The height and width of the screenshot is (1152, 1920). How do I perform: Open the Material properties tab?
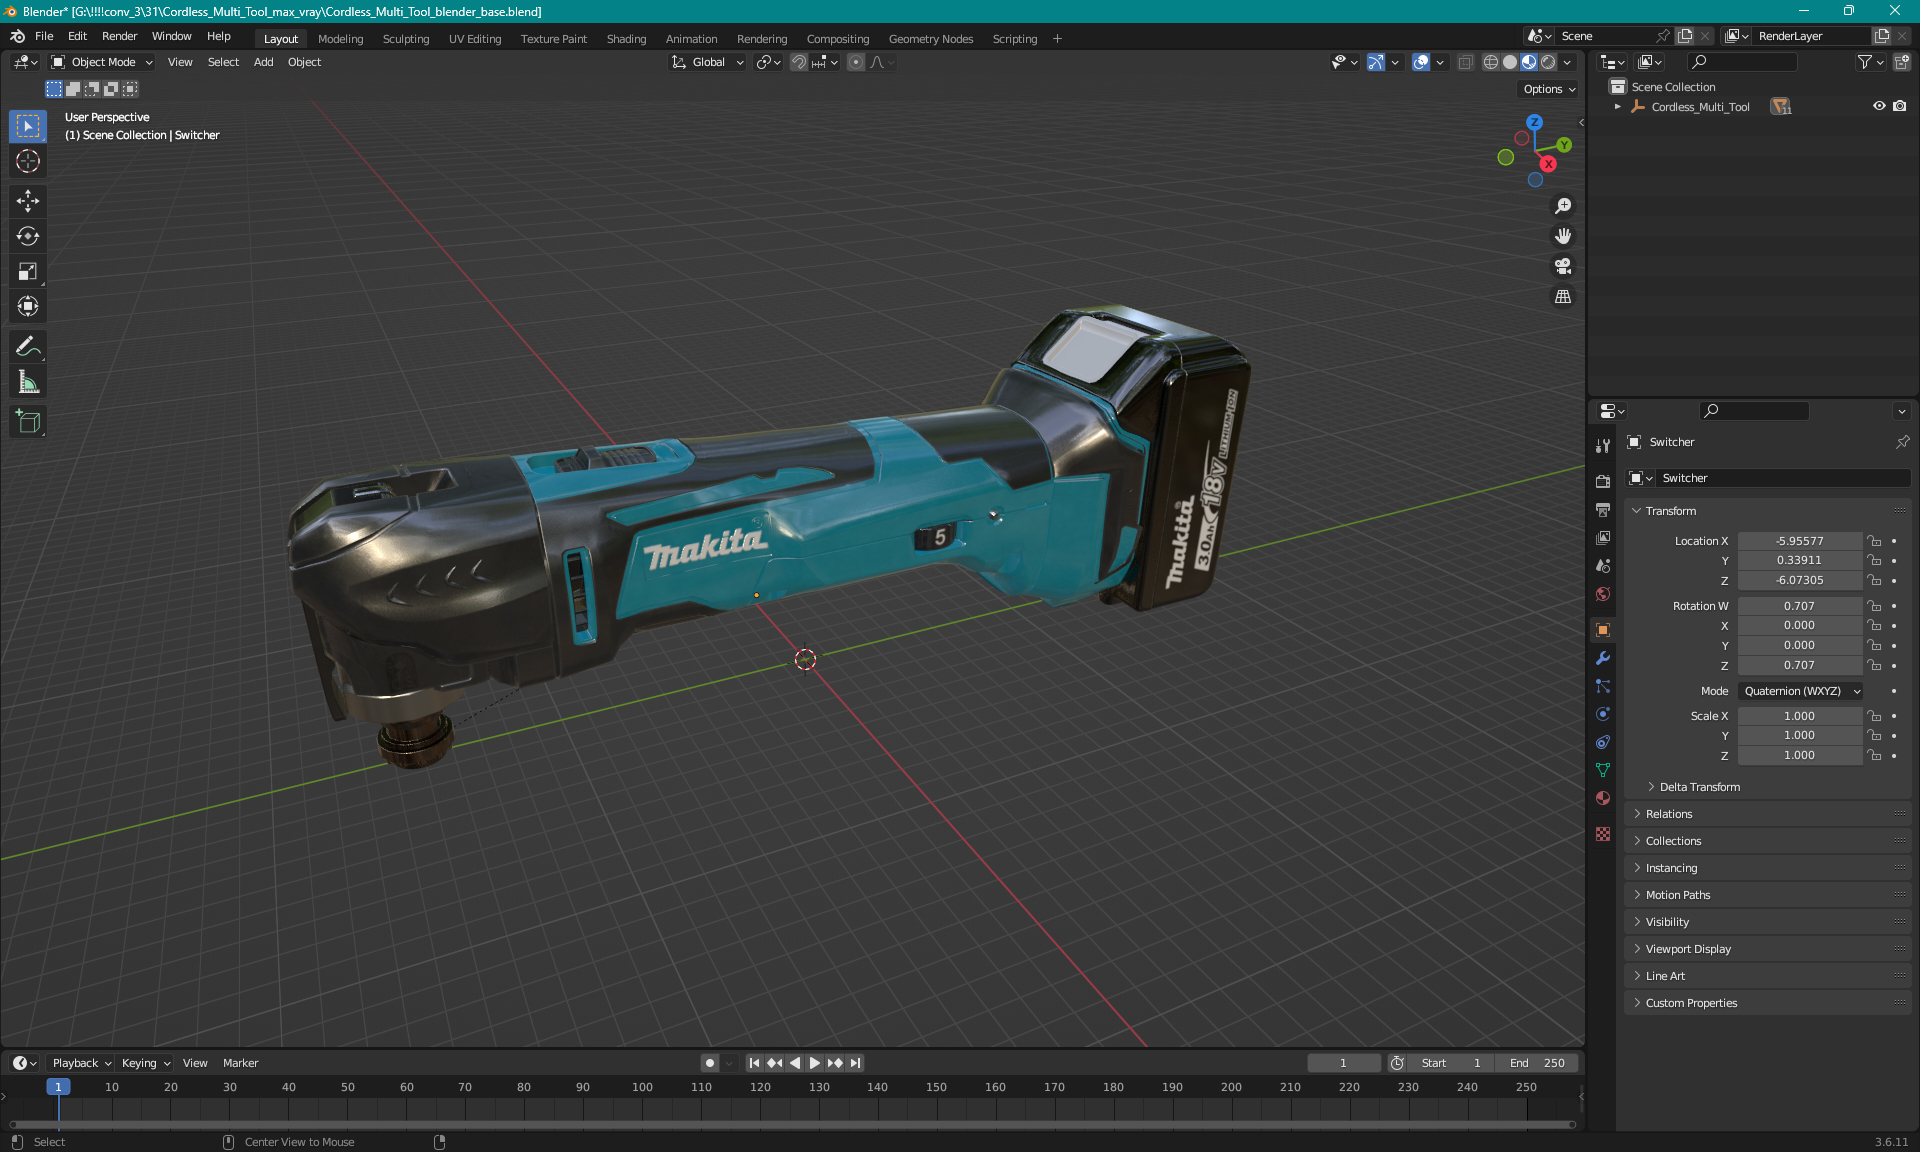[1603, 798]
